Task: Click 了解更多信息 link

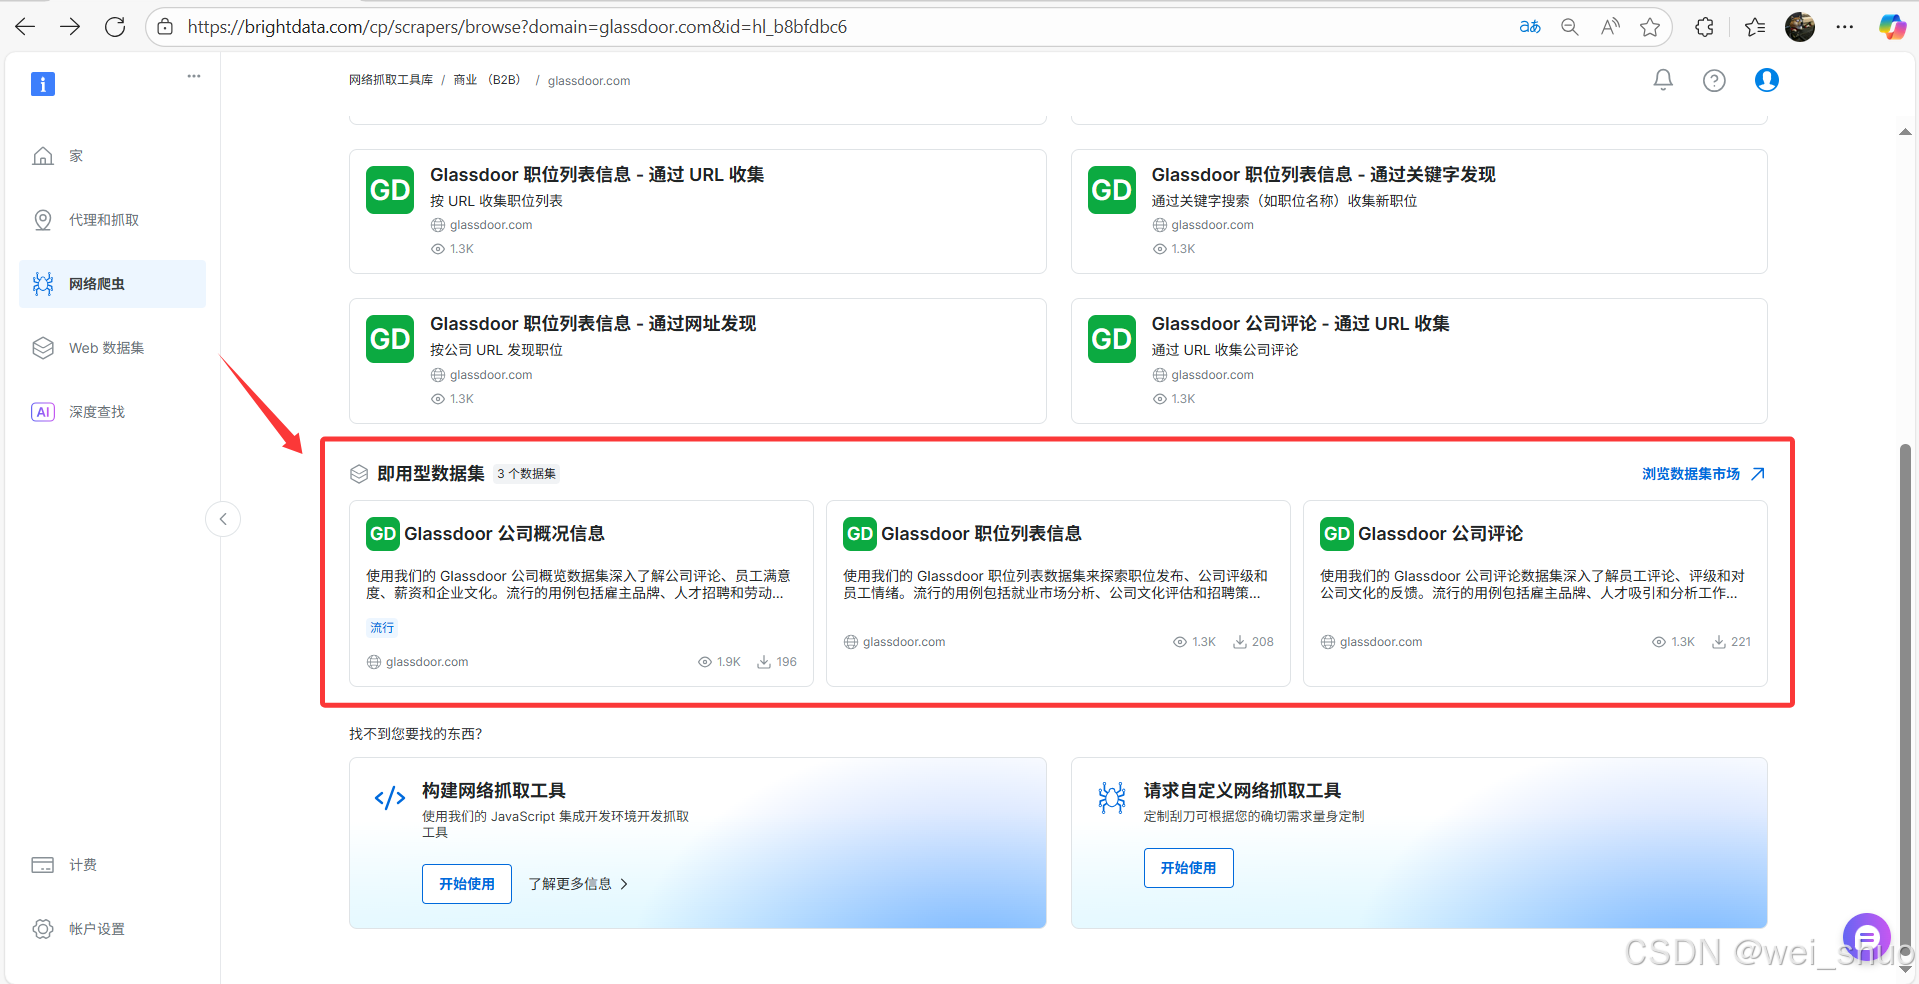Action: pyautogui.click(x=578, y=884)
